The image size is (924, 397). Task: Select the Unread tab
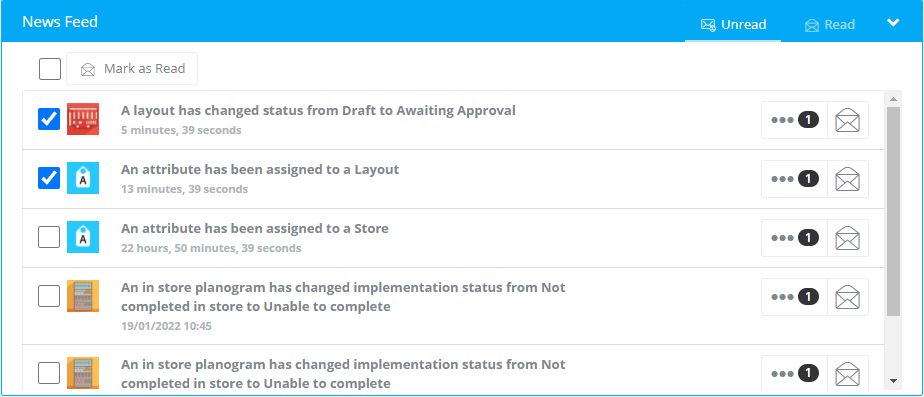[733, 25]
